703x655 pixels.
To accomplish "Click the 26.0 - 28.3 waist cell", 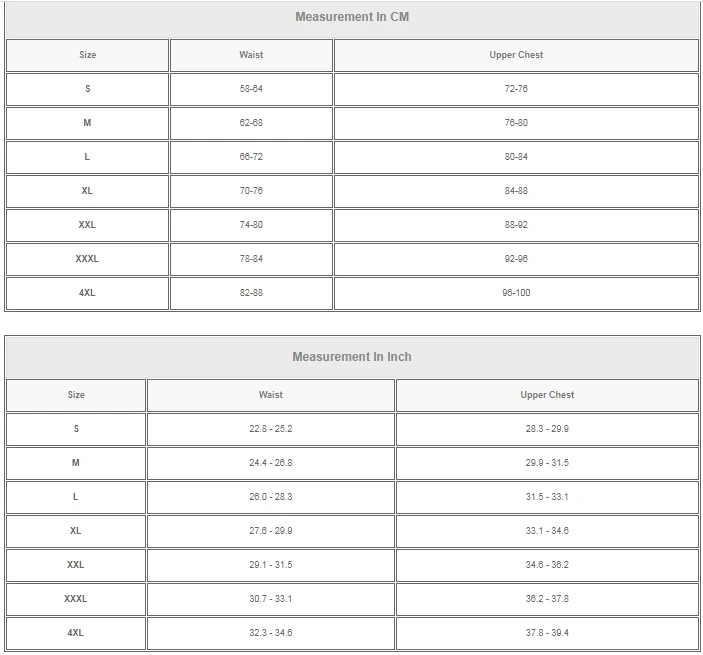I will point(270,497).
